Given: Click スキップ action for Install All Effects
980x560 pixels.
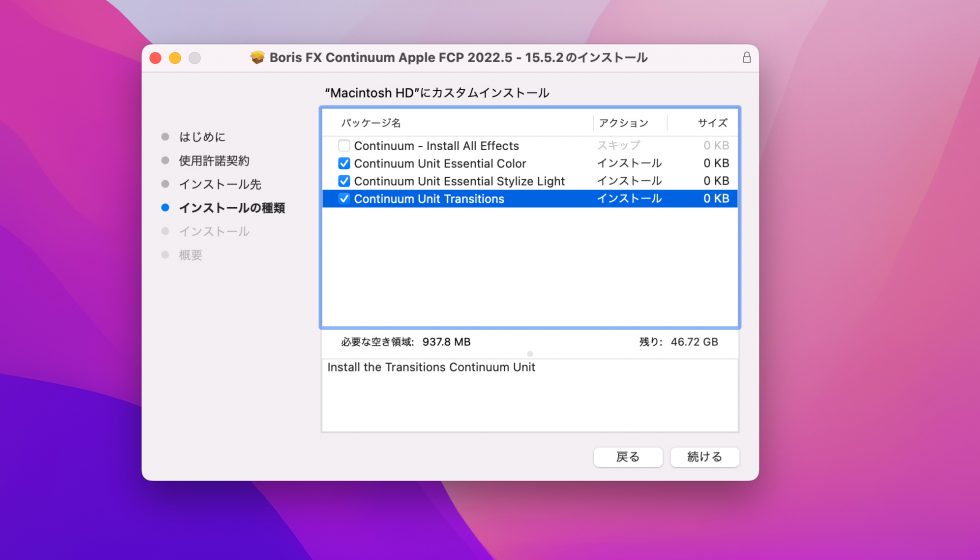Looking at the screenshot, I should tap(618, 145).
